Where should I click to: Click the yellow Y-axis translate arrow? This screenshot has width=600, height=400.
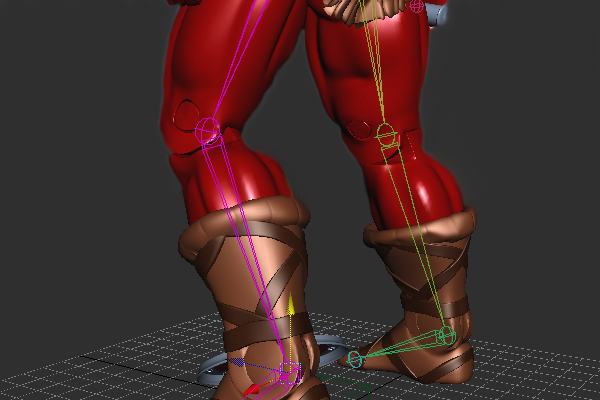291,304
